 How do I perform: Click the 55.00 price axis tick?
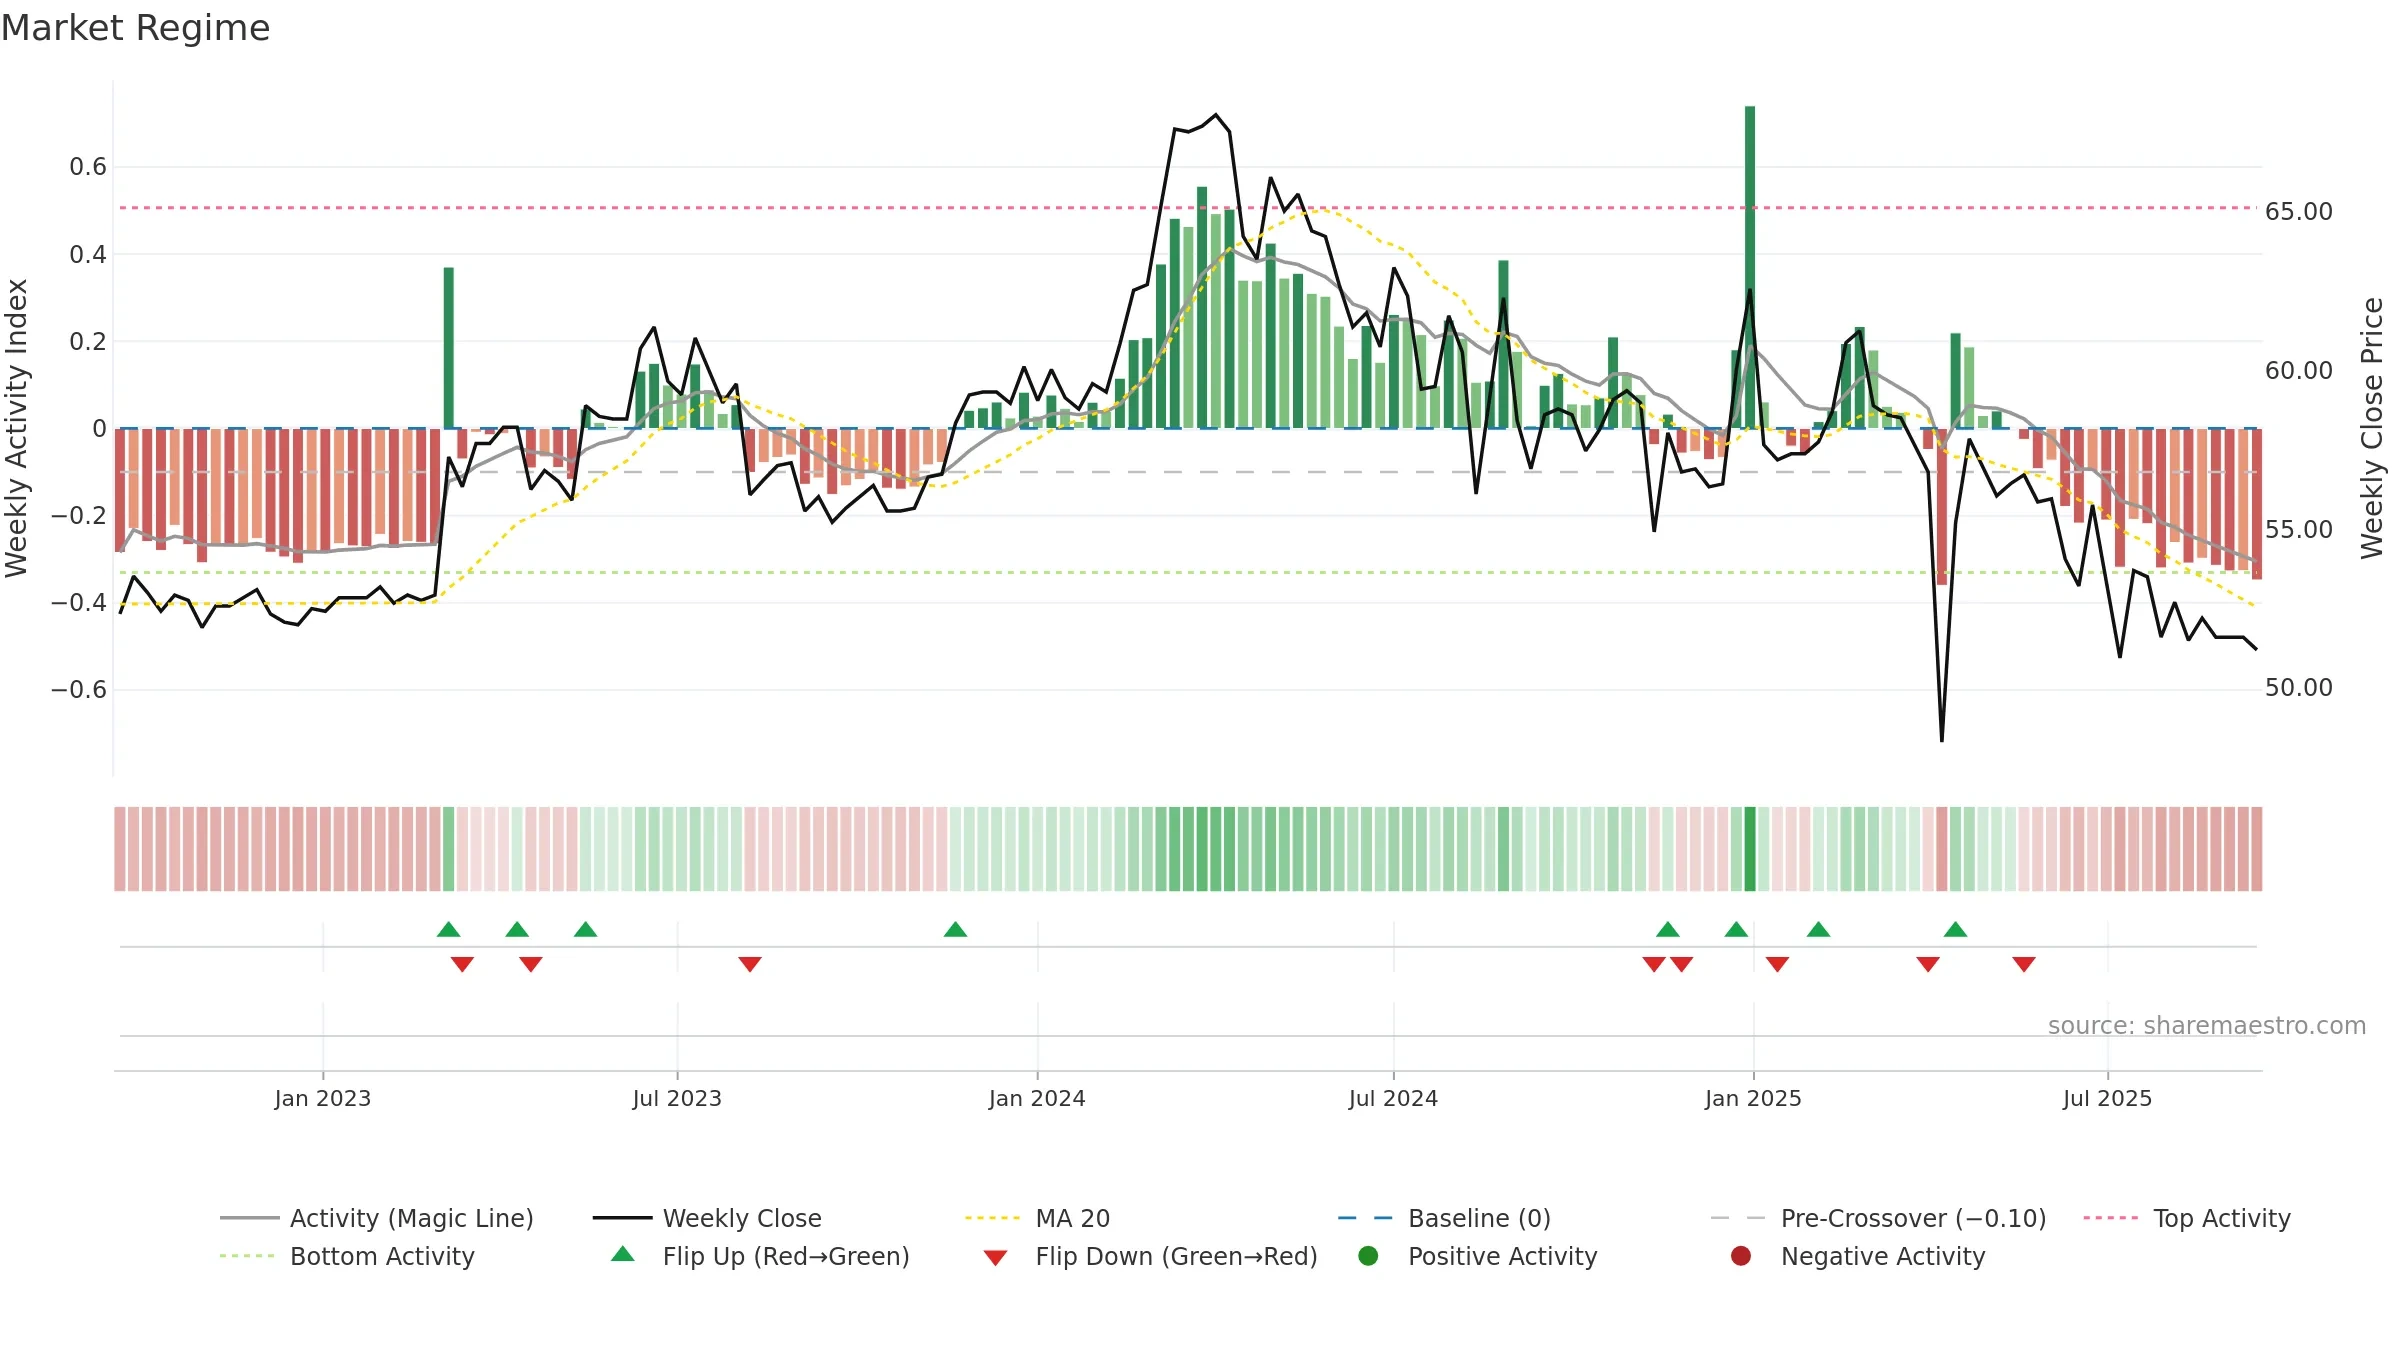point(2299,530)
